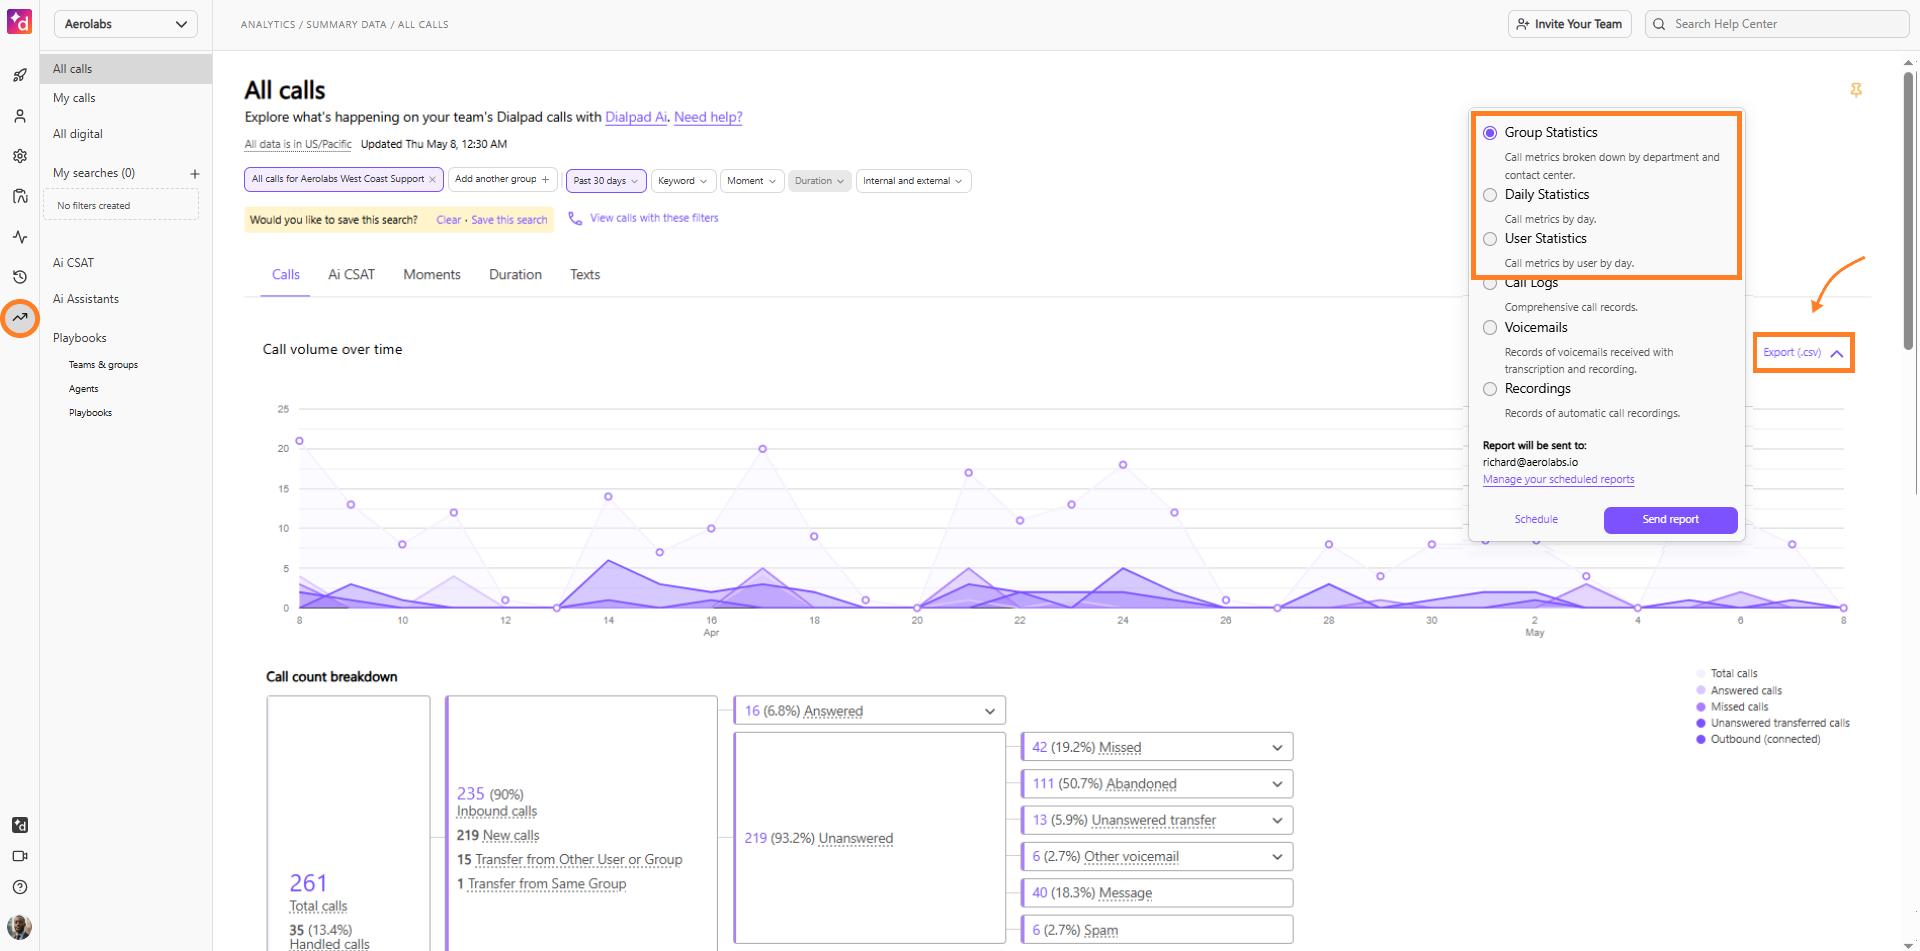Switch to the Calls tab
Viewport: 1920px width, 951px height.
[x=286, y=275]
